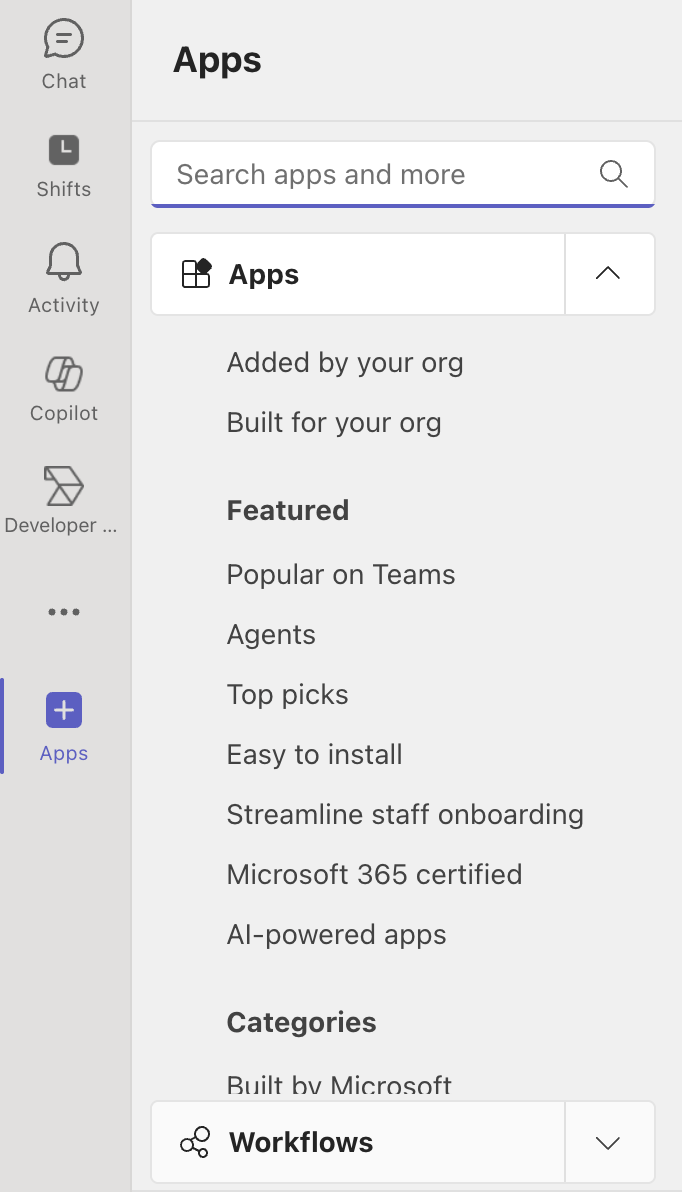682x1192 pixels.
Task: Select Microsoft 365 certified apps
Action: 374,874
